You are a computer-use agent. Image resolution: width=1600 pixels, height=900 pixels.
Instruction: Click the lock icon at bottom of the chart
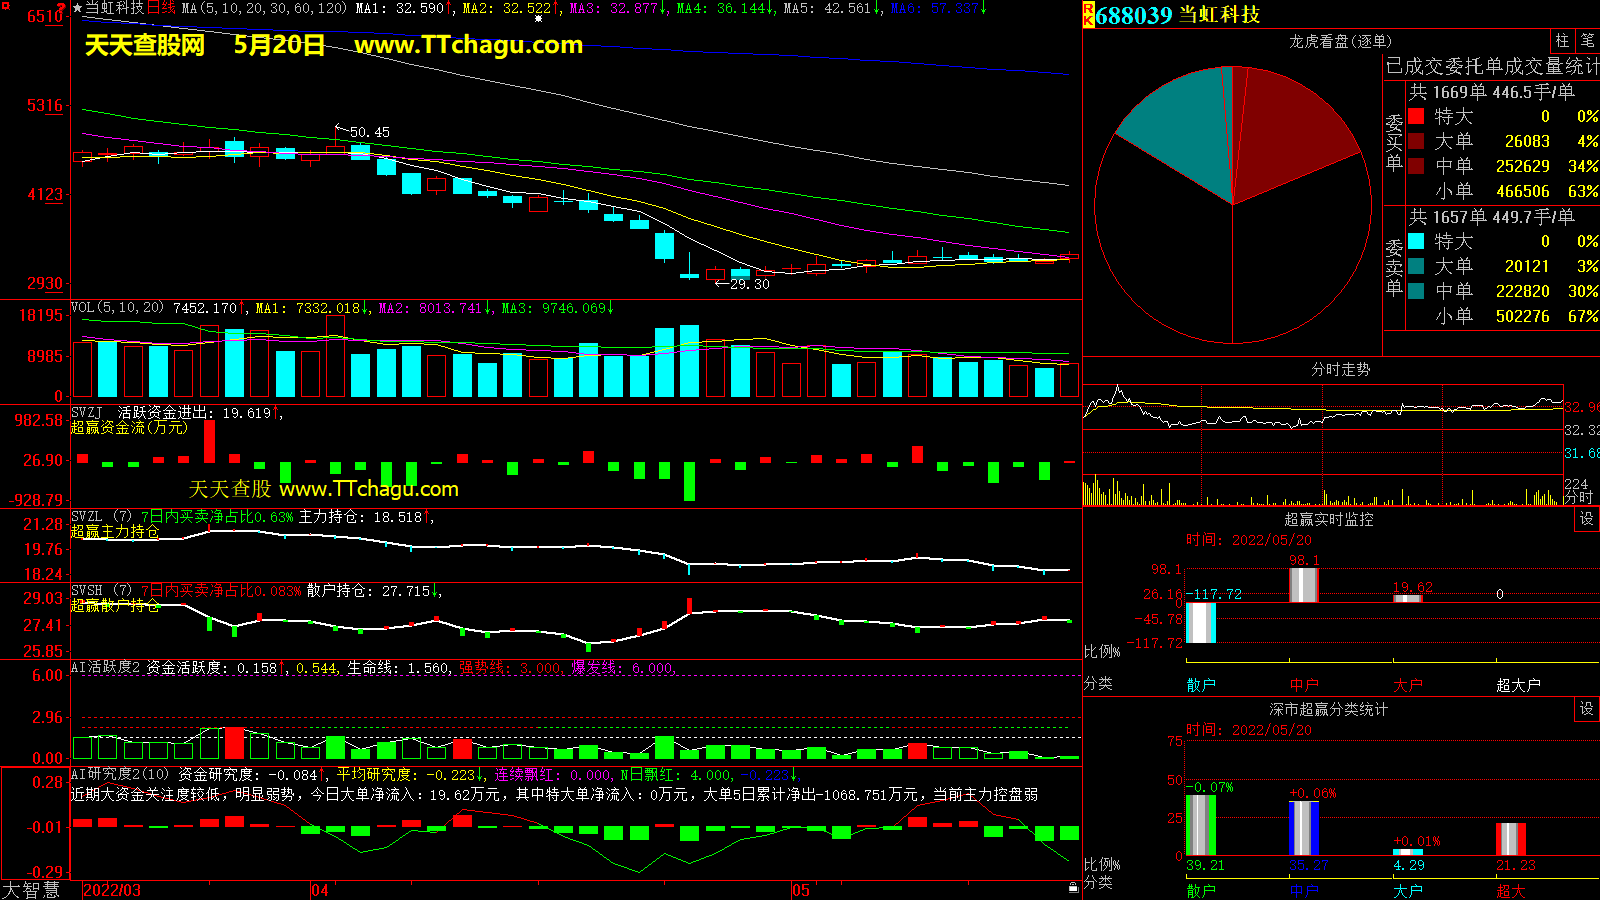1073,887
